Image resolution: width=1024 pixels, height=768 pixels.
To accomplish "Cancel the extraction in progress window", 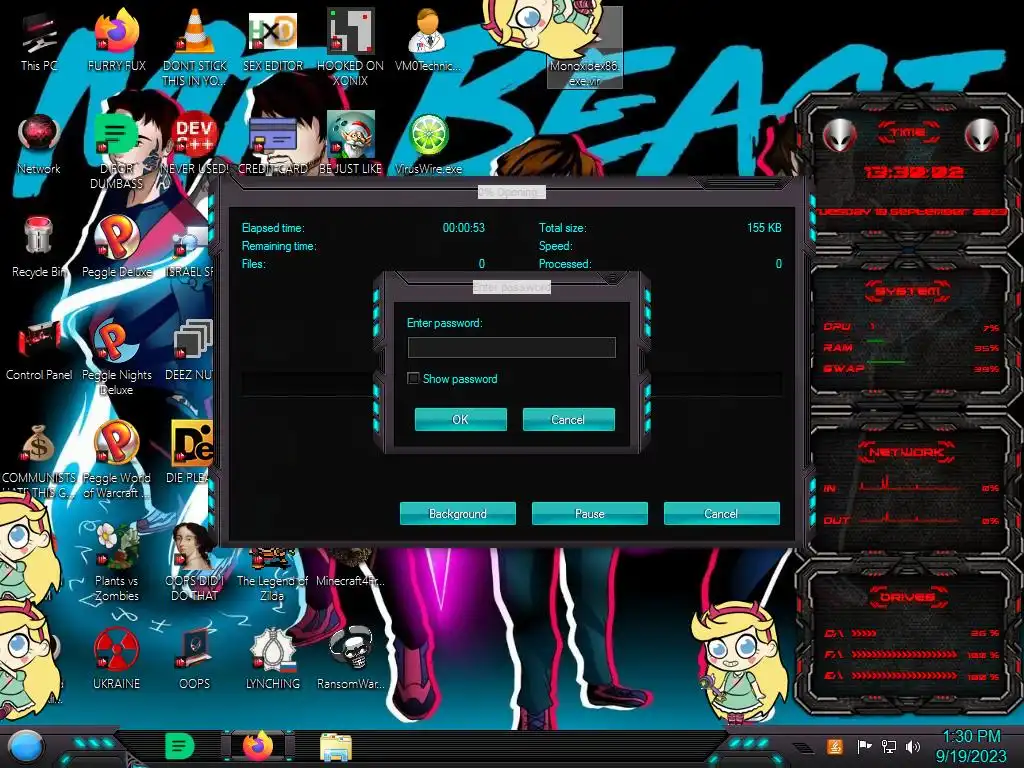I will (721, 513).
